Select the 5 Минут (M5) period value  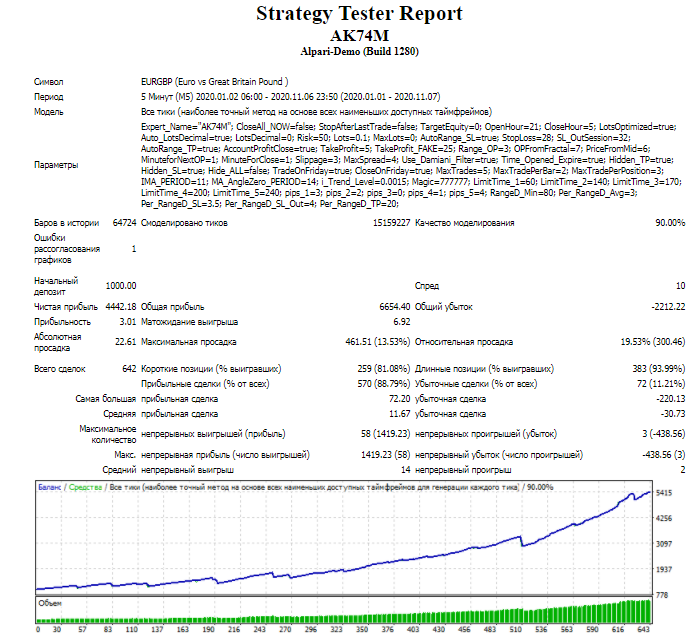(x=290, y=97)
